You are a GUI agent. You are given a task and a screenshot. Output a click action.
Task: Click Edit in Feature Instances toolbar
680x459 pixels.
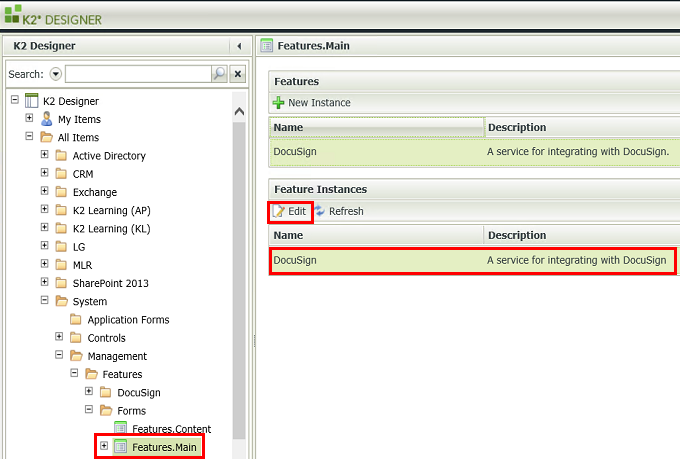(290, 212)
